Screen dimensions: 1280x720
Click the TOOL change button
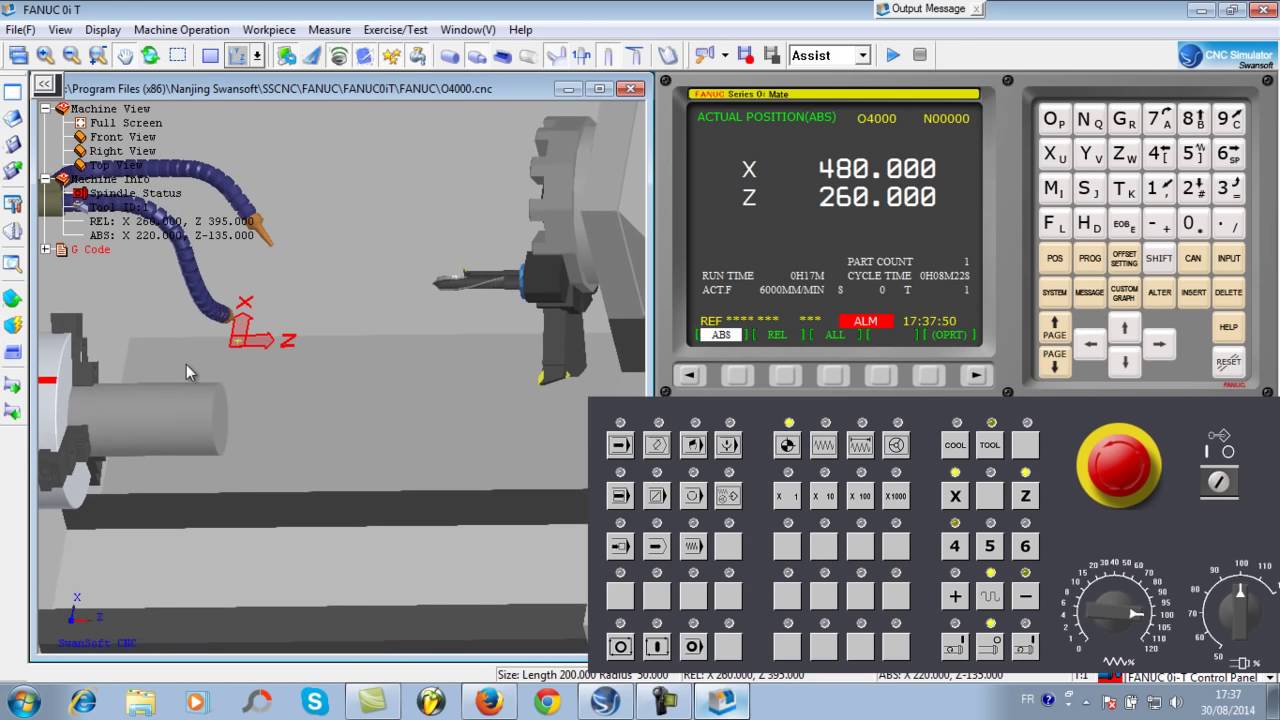tap(989, 445)
